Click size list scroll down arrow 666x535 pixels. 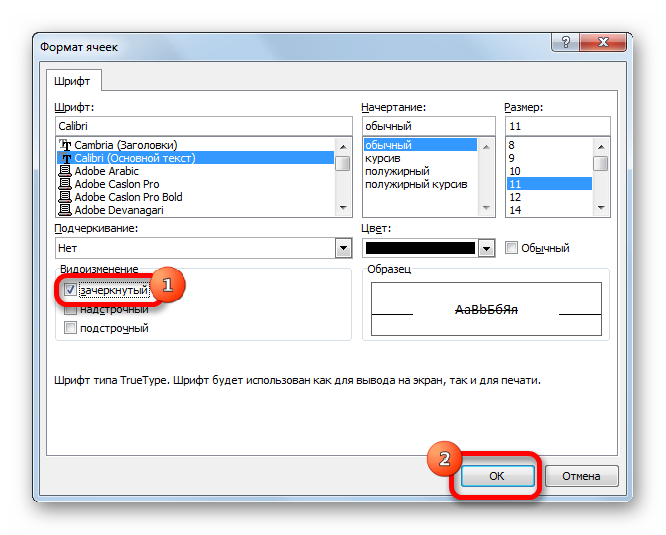601,208
